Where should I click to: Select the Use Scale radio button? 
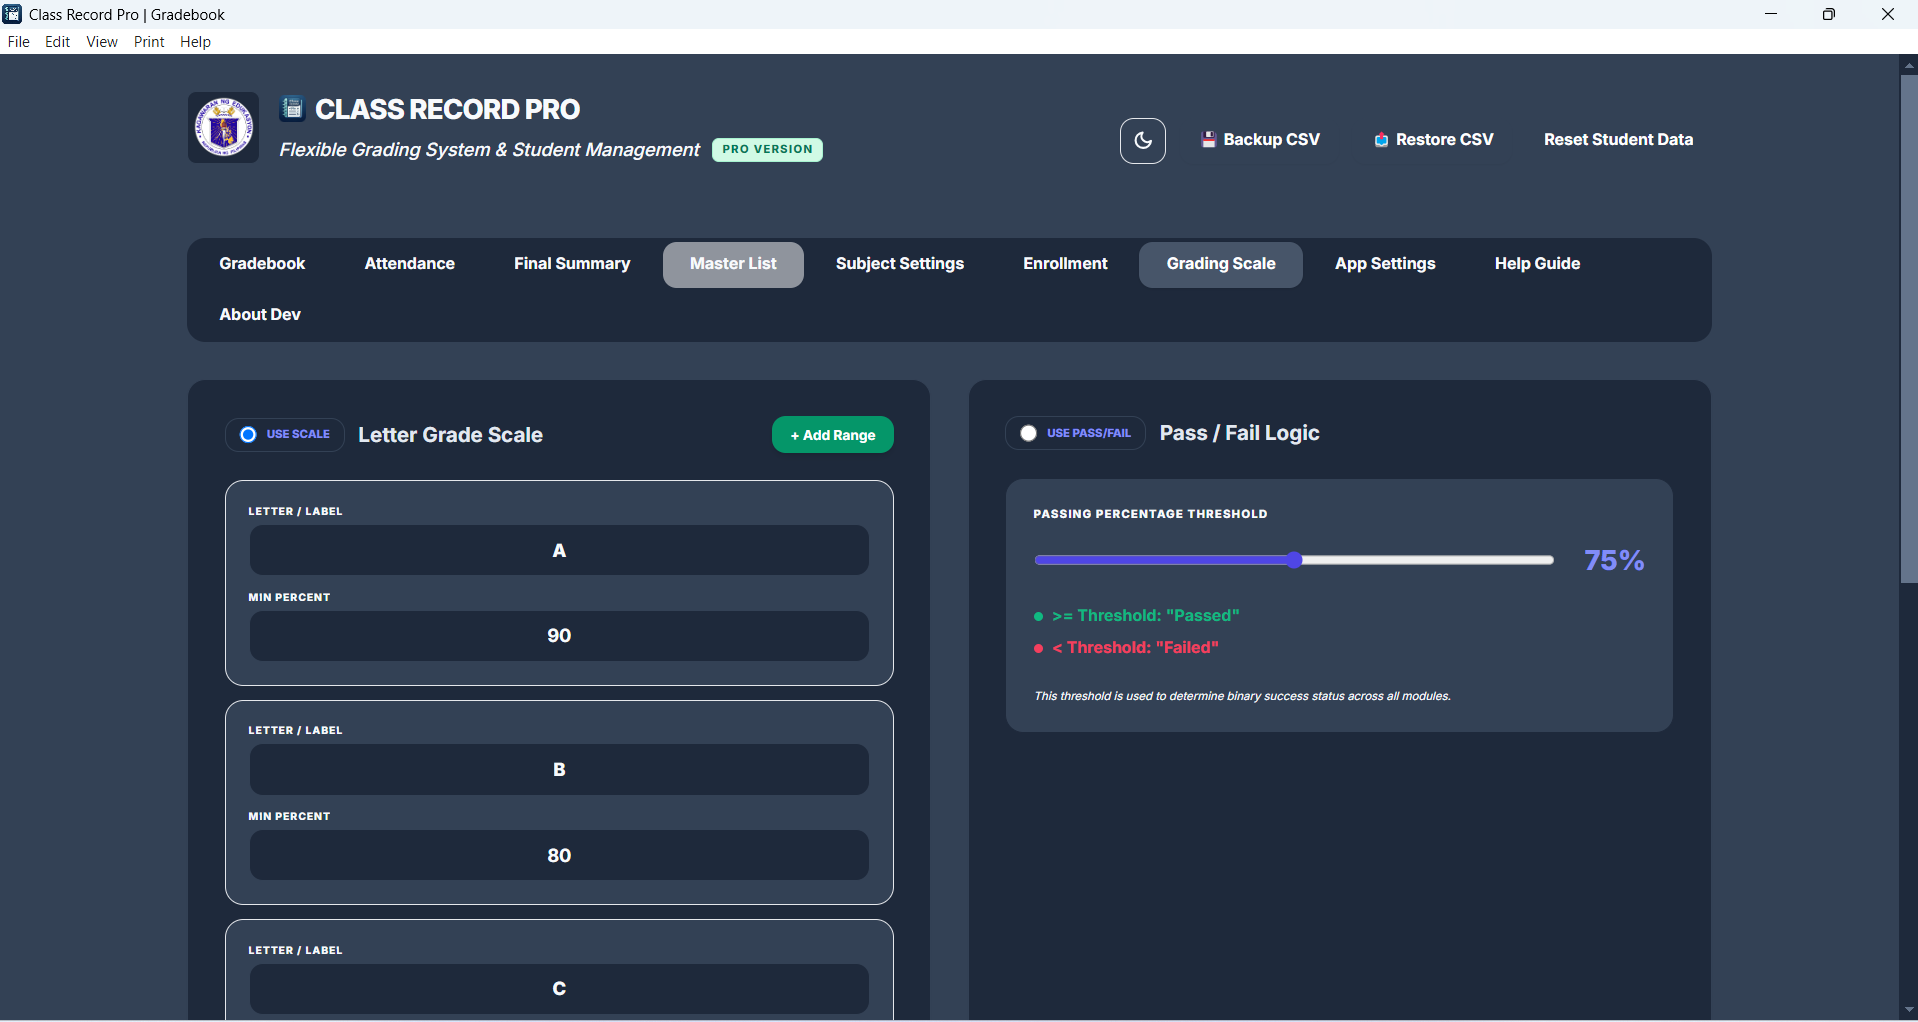249,434
